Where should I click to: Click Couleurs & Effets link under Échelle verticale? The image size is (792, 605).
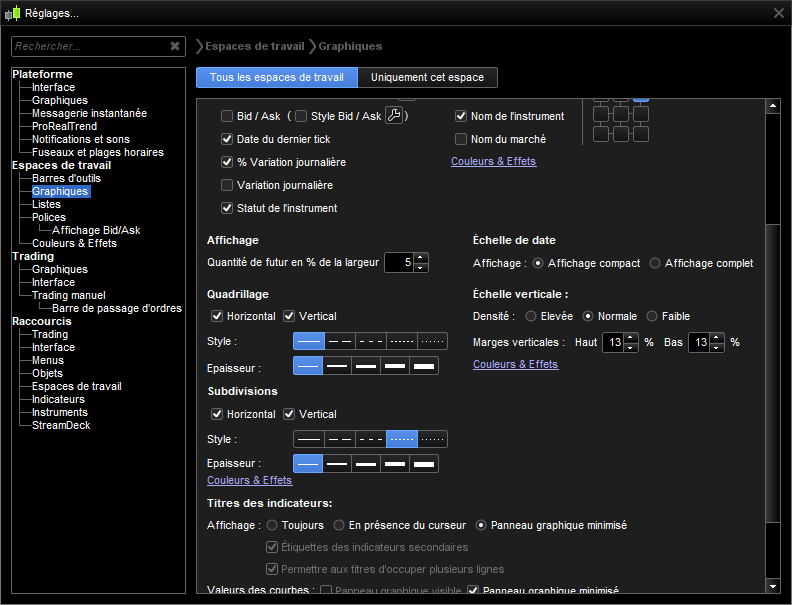[x=515, y=365]
